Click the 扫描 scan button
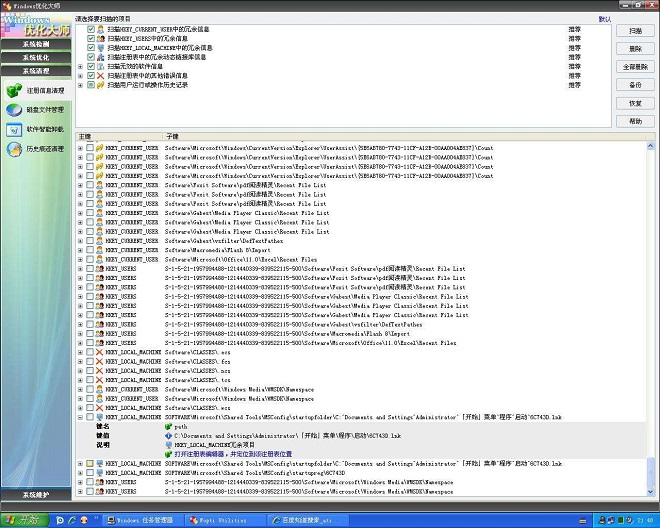Image resolution: width=660 pixels, height=528 pixels. 635,31
